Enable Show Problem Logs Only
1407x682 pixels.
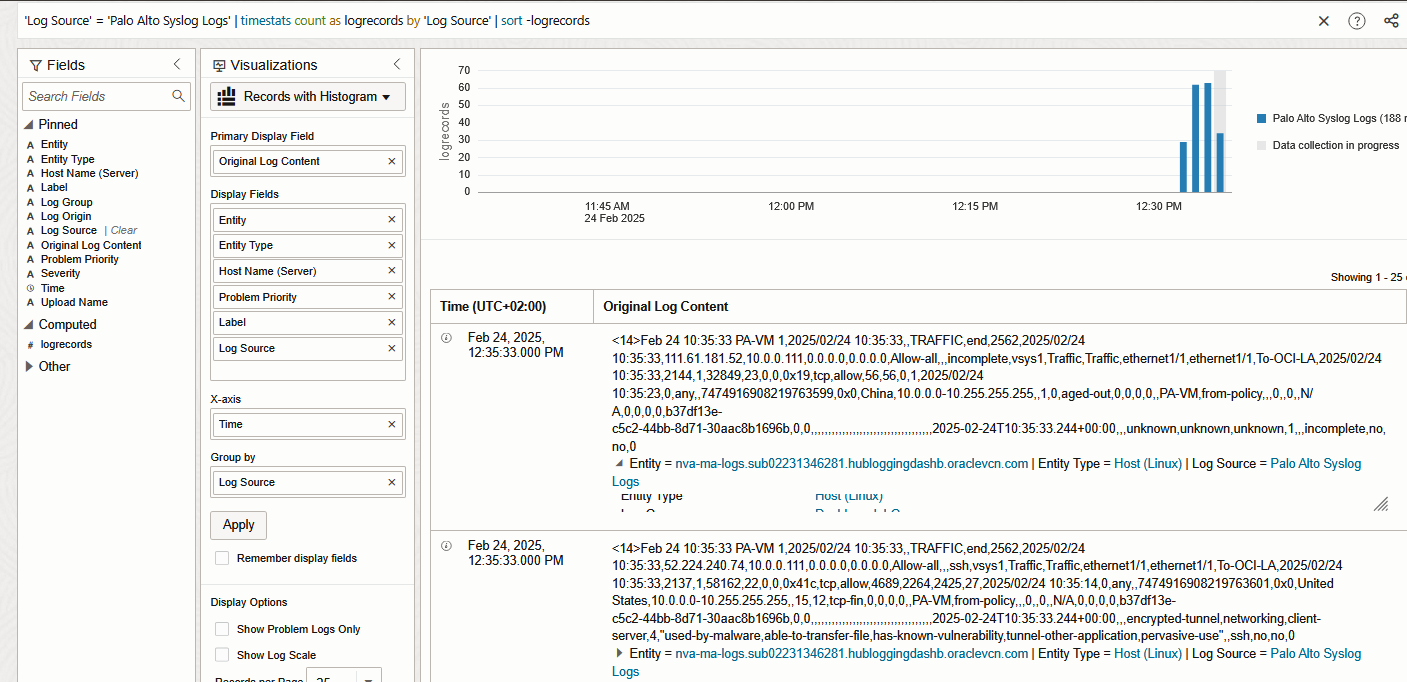coord(221,628)
